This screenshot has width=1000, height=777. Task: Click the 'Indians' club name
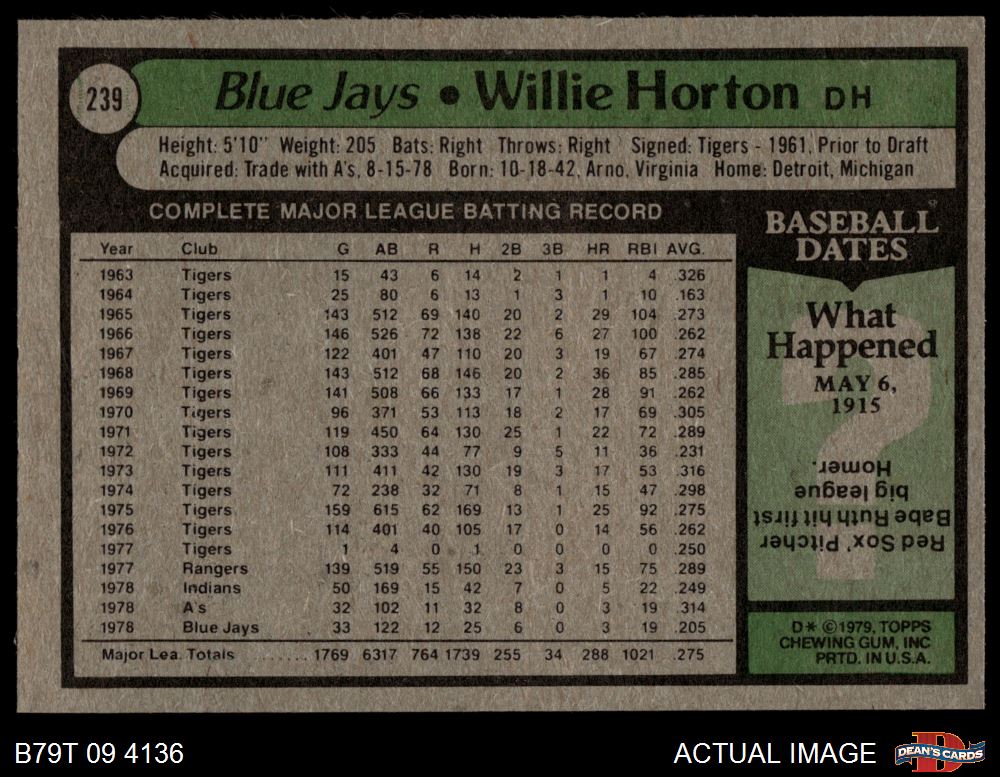coord(212,588)
